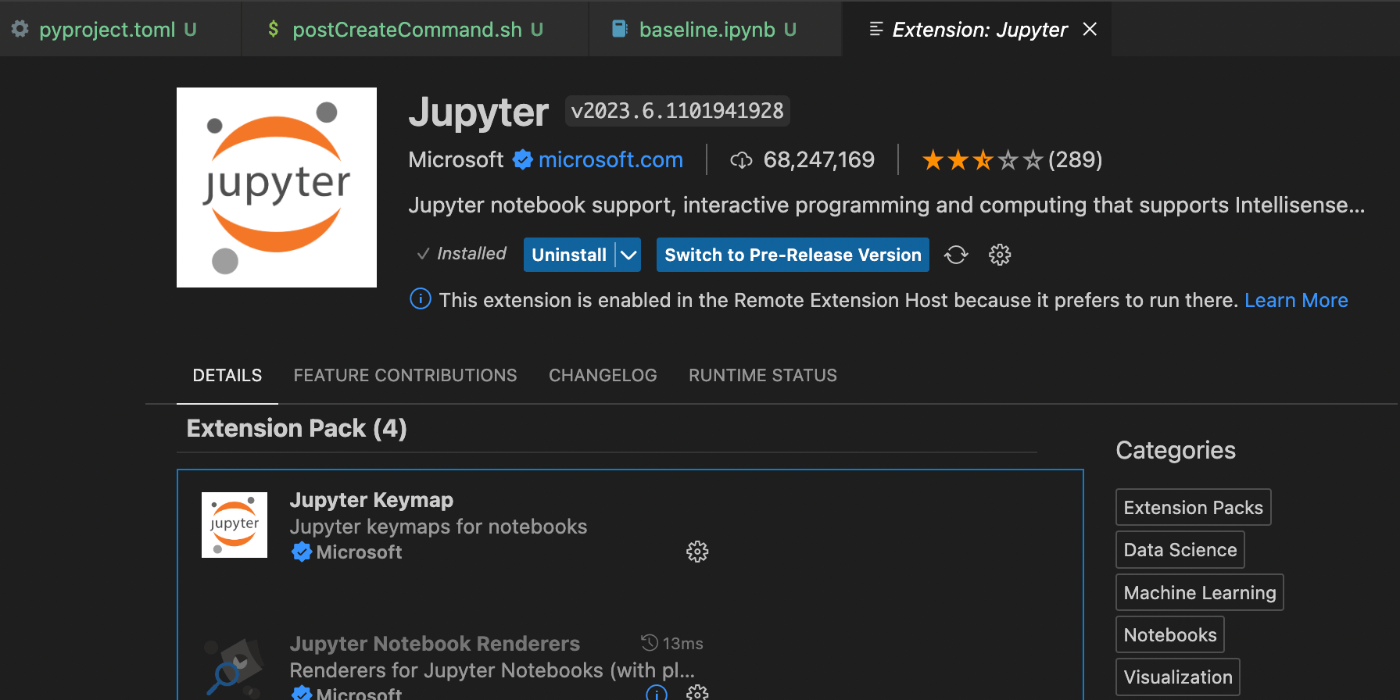Select the Extension: Jupyter tab
The image size is (1400, 700).
[x=978, y=29]
